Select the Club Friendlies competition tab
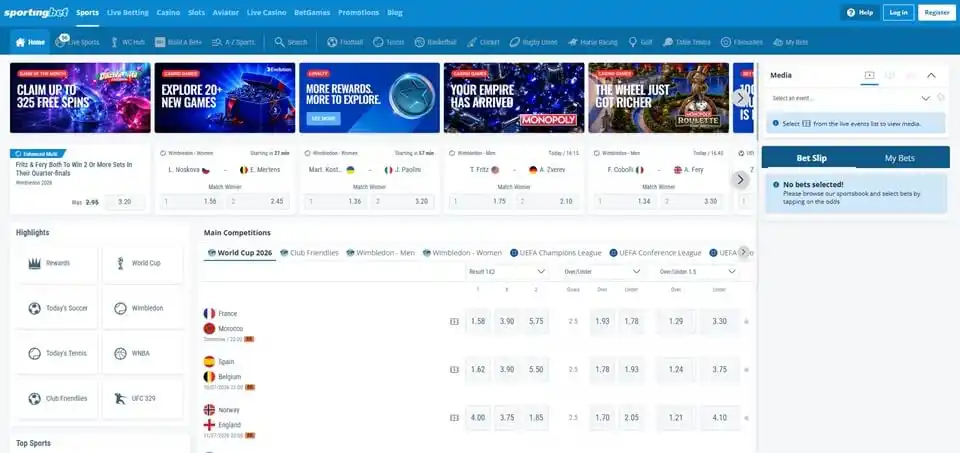Viewport: 960px width, 453px height. (x=310, y=253)
